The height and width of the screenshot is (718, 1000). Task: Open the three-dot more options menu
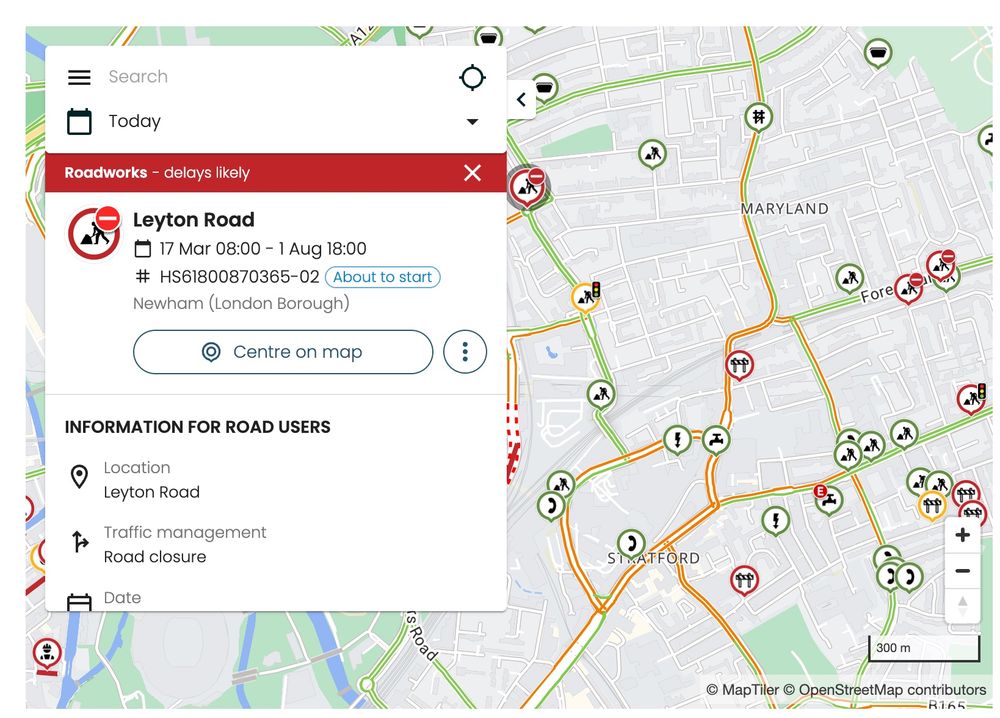click(x=465, y=352)
